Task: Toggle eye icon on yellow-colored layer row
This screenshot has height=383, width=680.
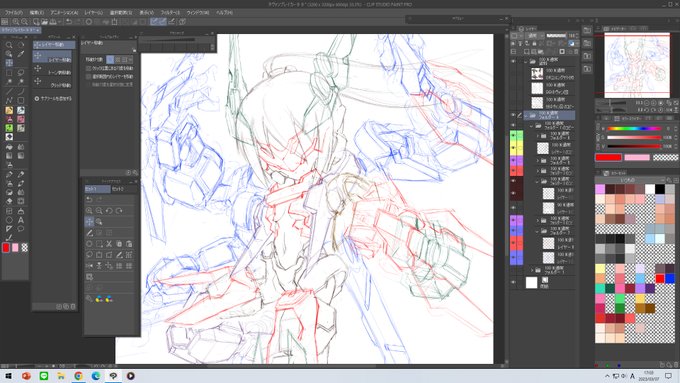Action: pos(513,148)
